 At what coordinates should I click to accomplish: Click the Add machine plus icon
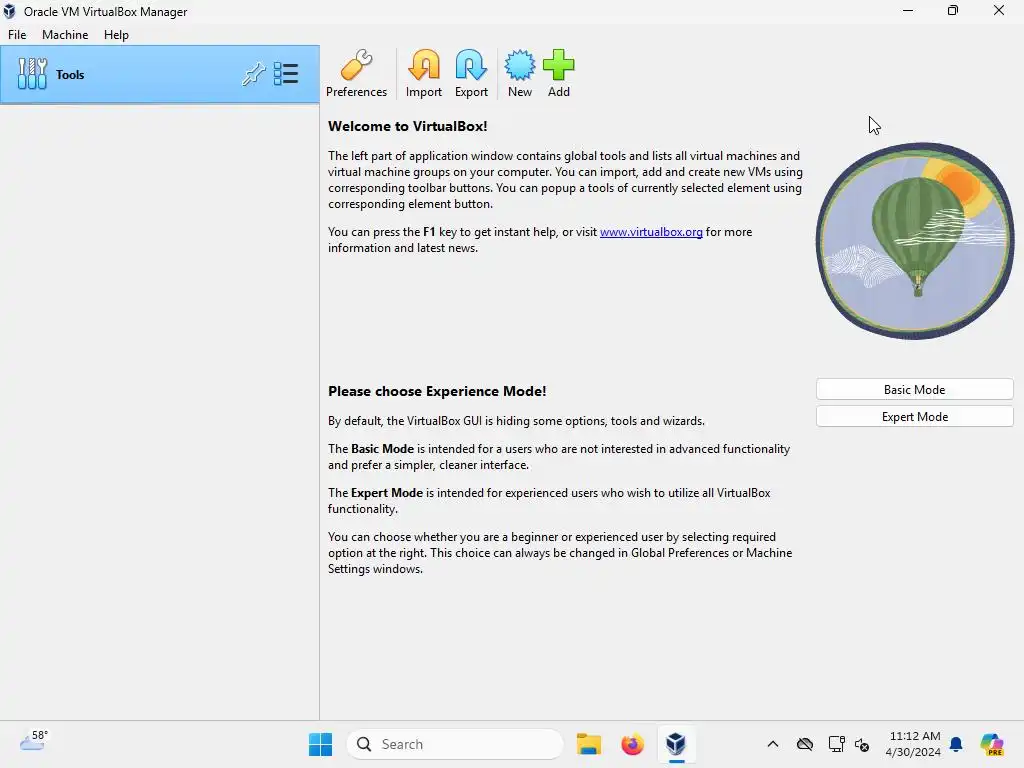(x=558, y=65)
